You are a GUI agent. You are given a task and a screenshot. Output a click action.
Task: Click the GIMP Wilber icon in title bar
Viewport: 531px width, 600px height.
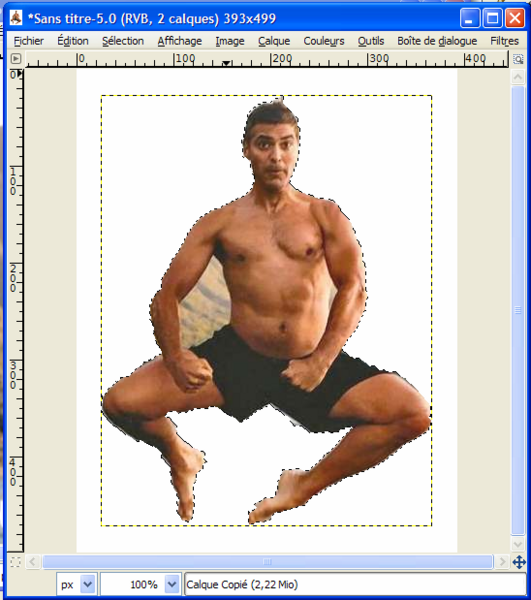16,18
